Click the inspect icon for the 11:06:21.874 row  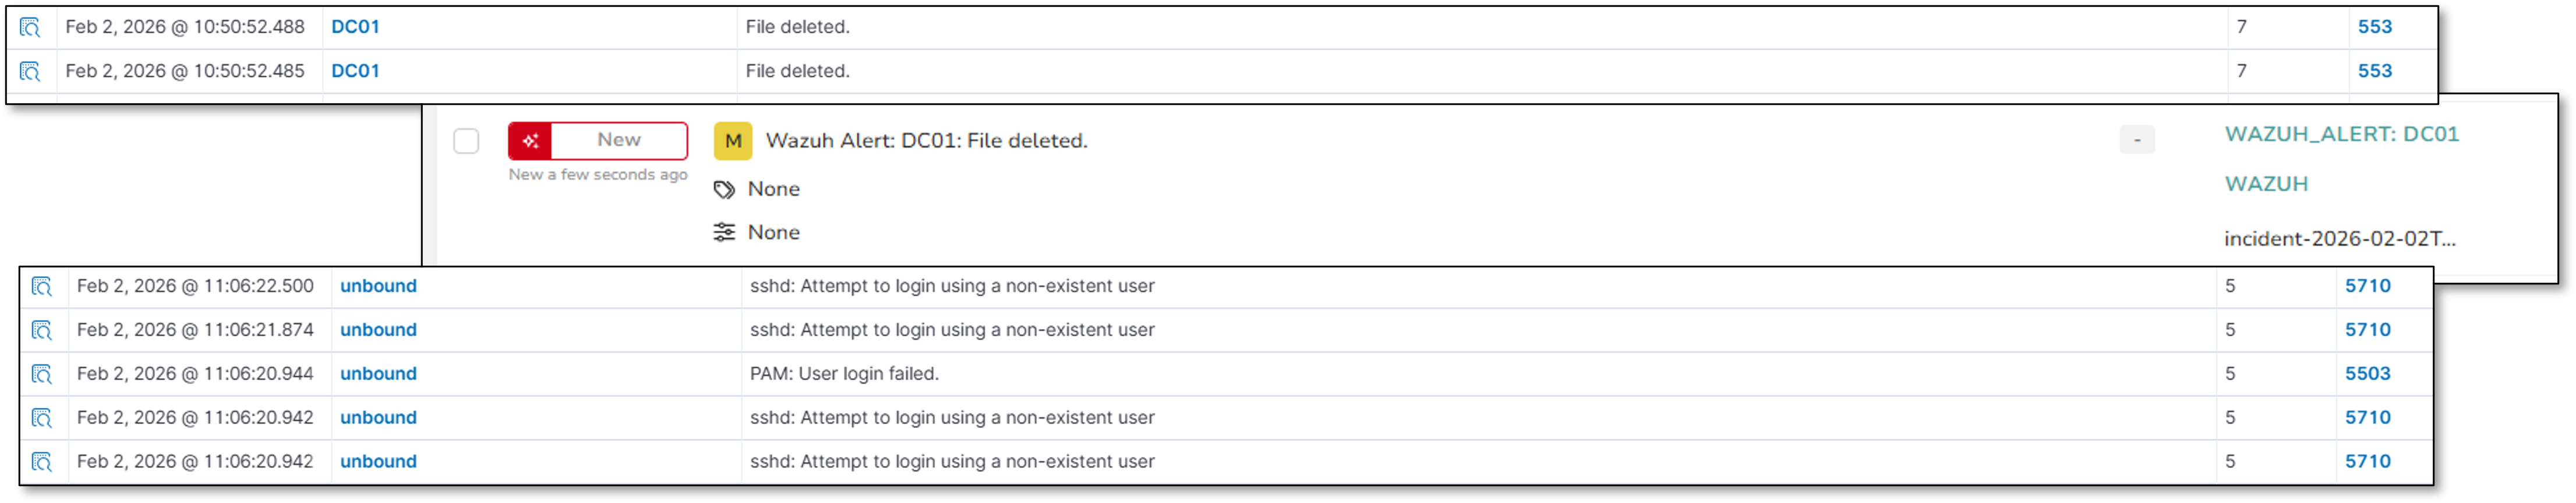pos(42,331)
